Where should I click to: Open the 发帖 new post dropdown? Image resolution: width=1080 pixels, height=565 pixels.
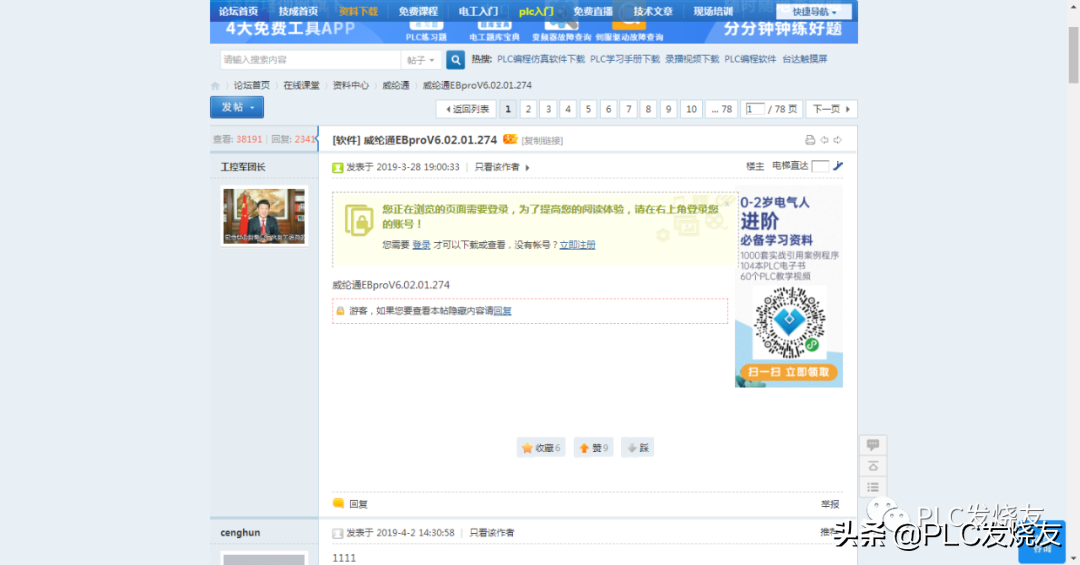[236, 108]
